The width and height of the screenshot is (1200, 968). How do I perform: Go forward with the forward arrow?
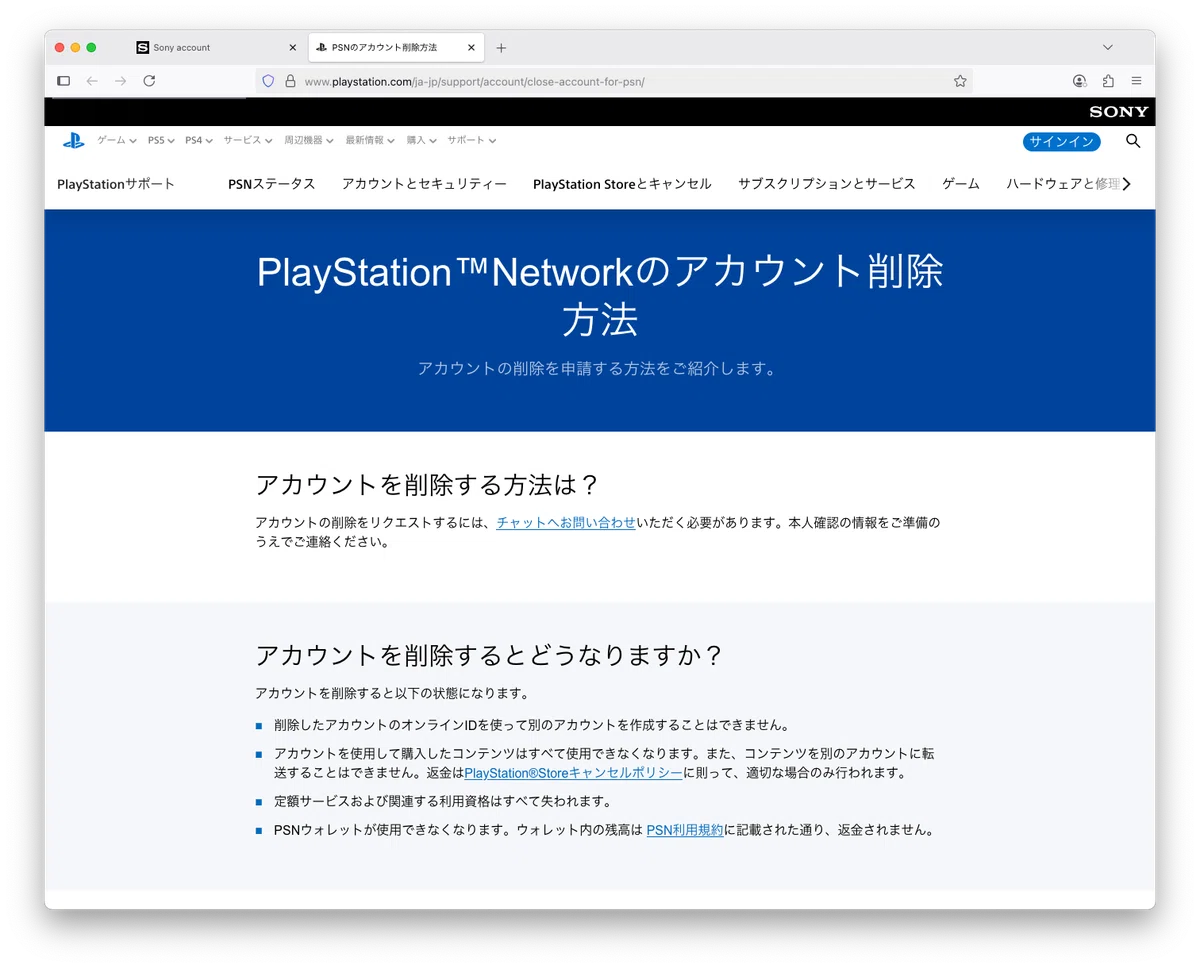[120, 81]
